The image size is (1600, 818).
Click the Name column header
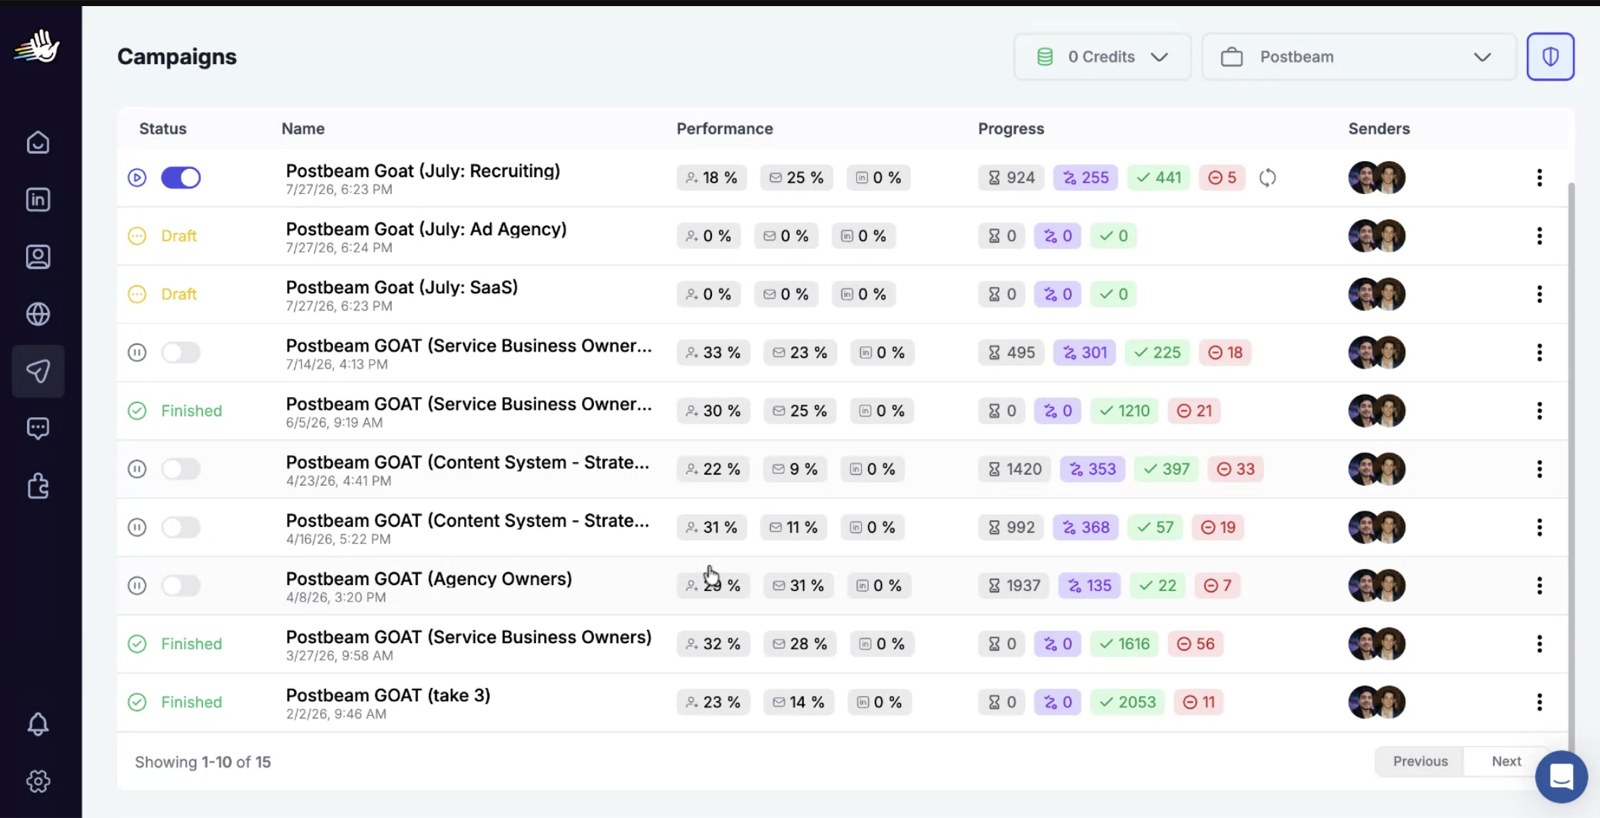tap(303, 129)
